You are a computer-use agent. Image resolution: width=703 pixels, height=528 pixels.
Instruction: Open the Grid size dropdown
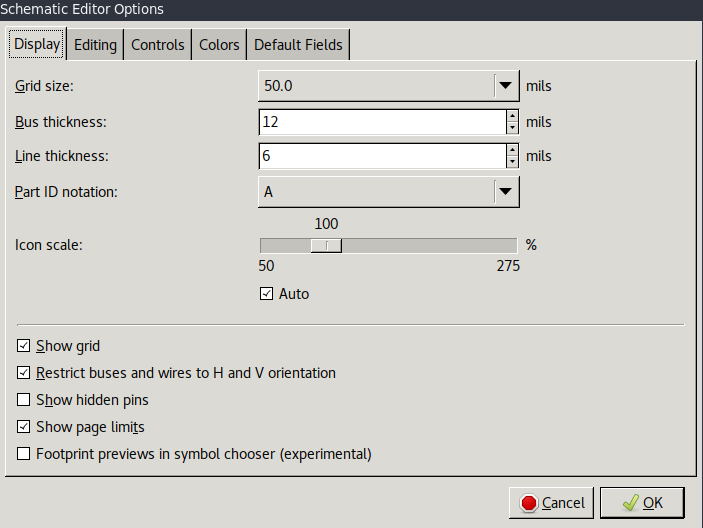point(505,86)
